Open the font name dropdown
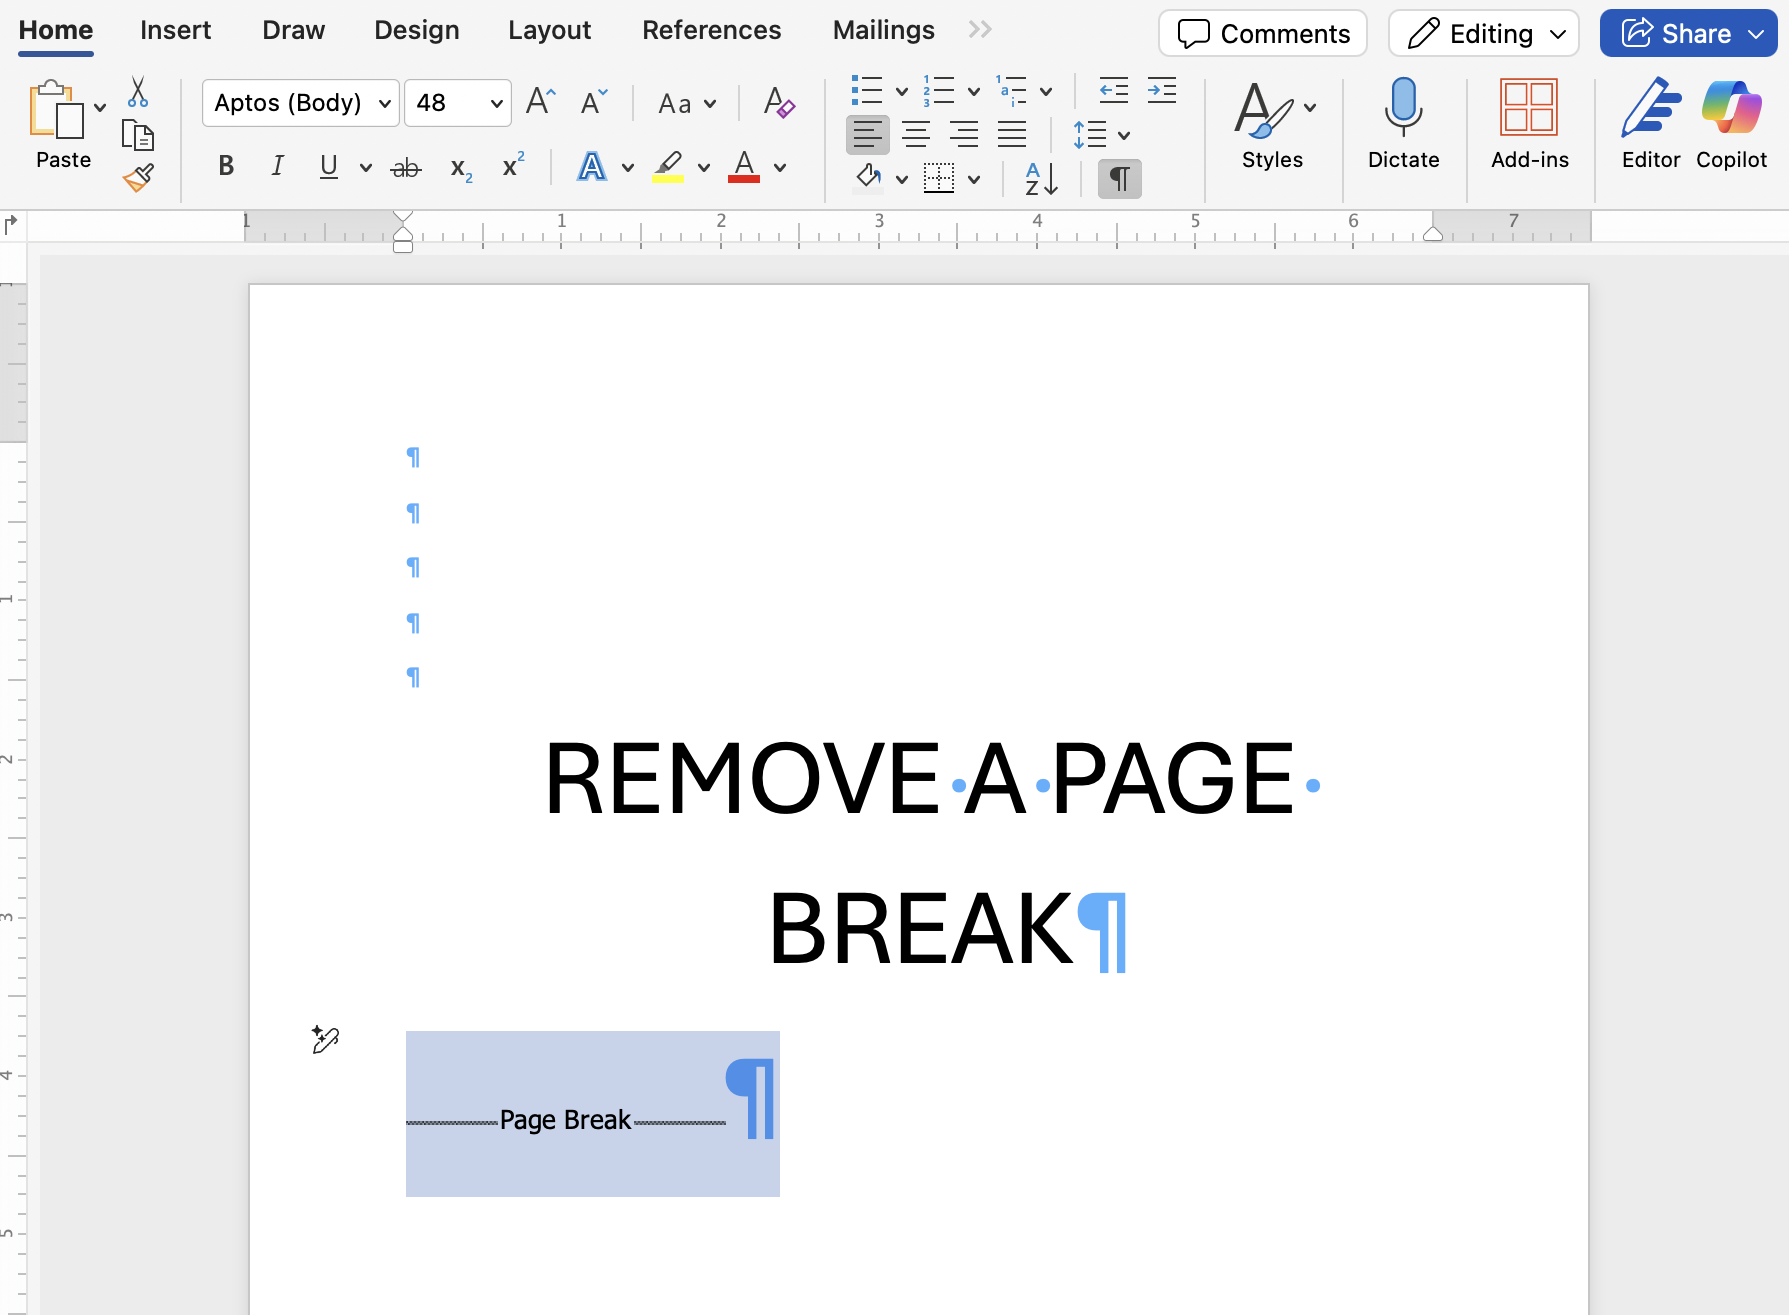 (385, 102)
